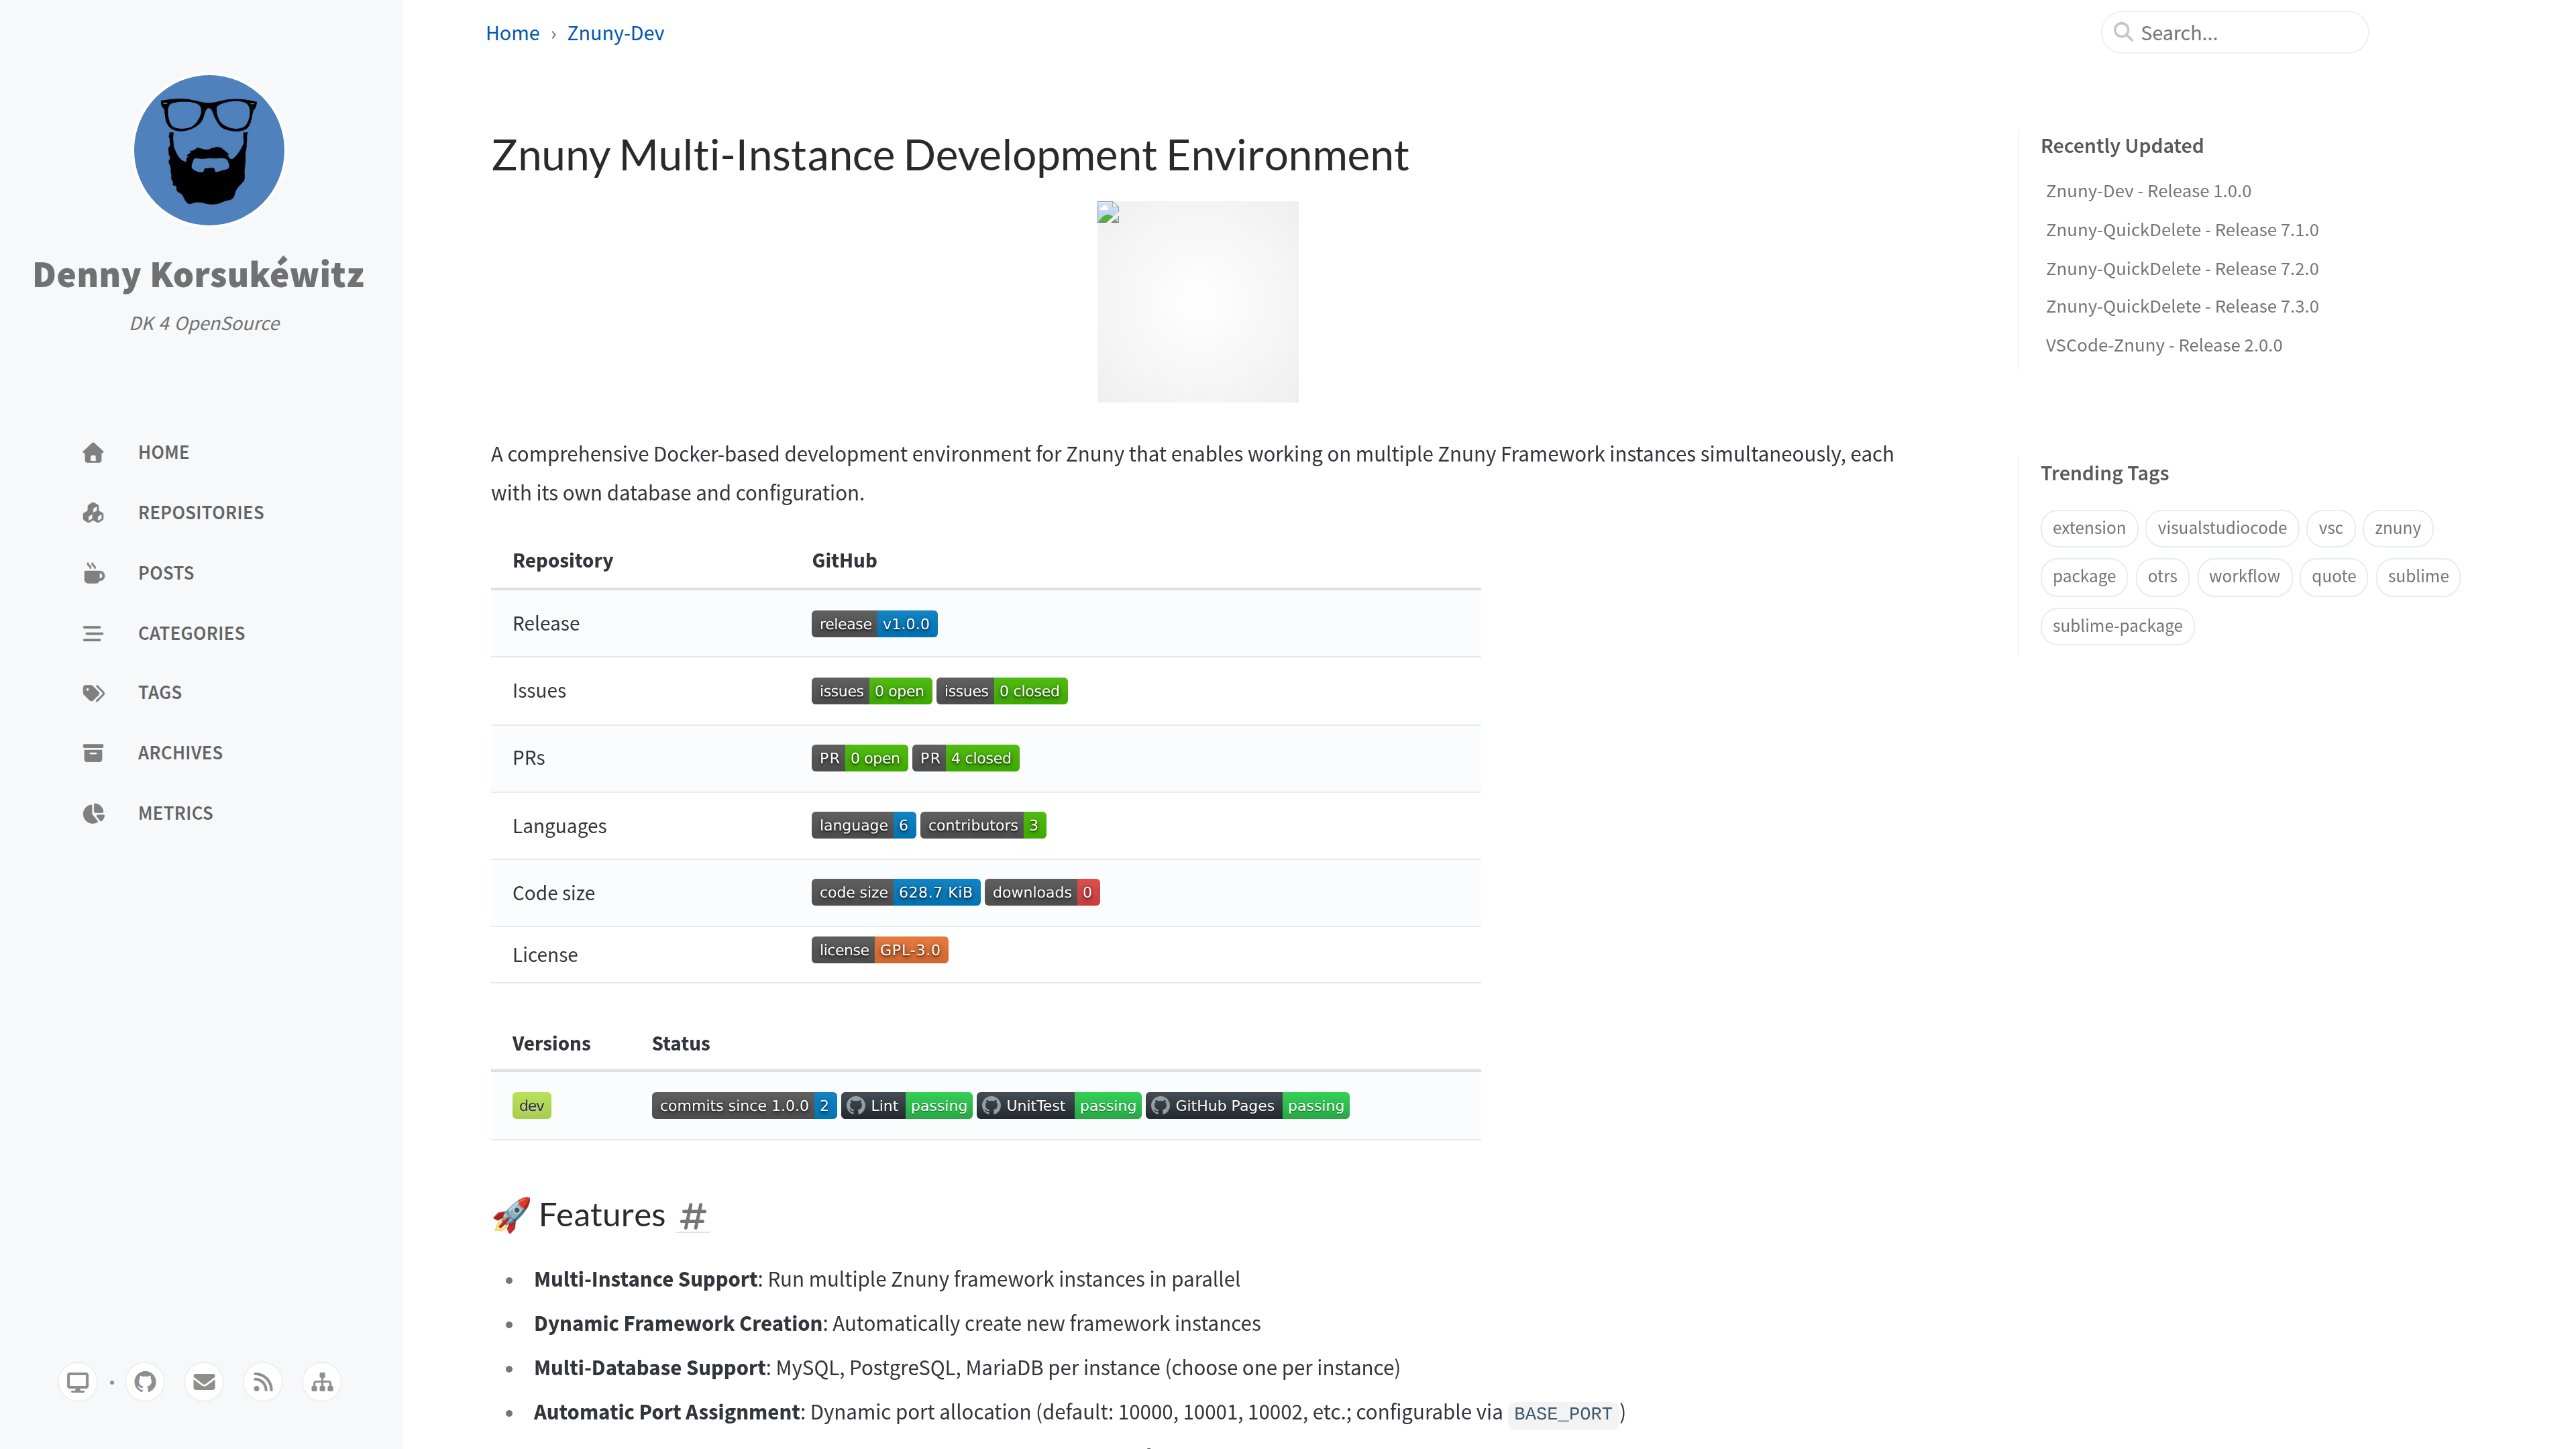Click the downloads 0 badge
Screen dimensions: 2576x1449
point(1042,892)
